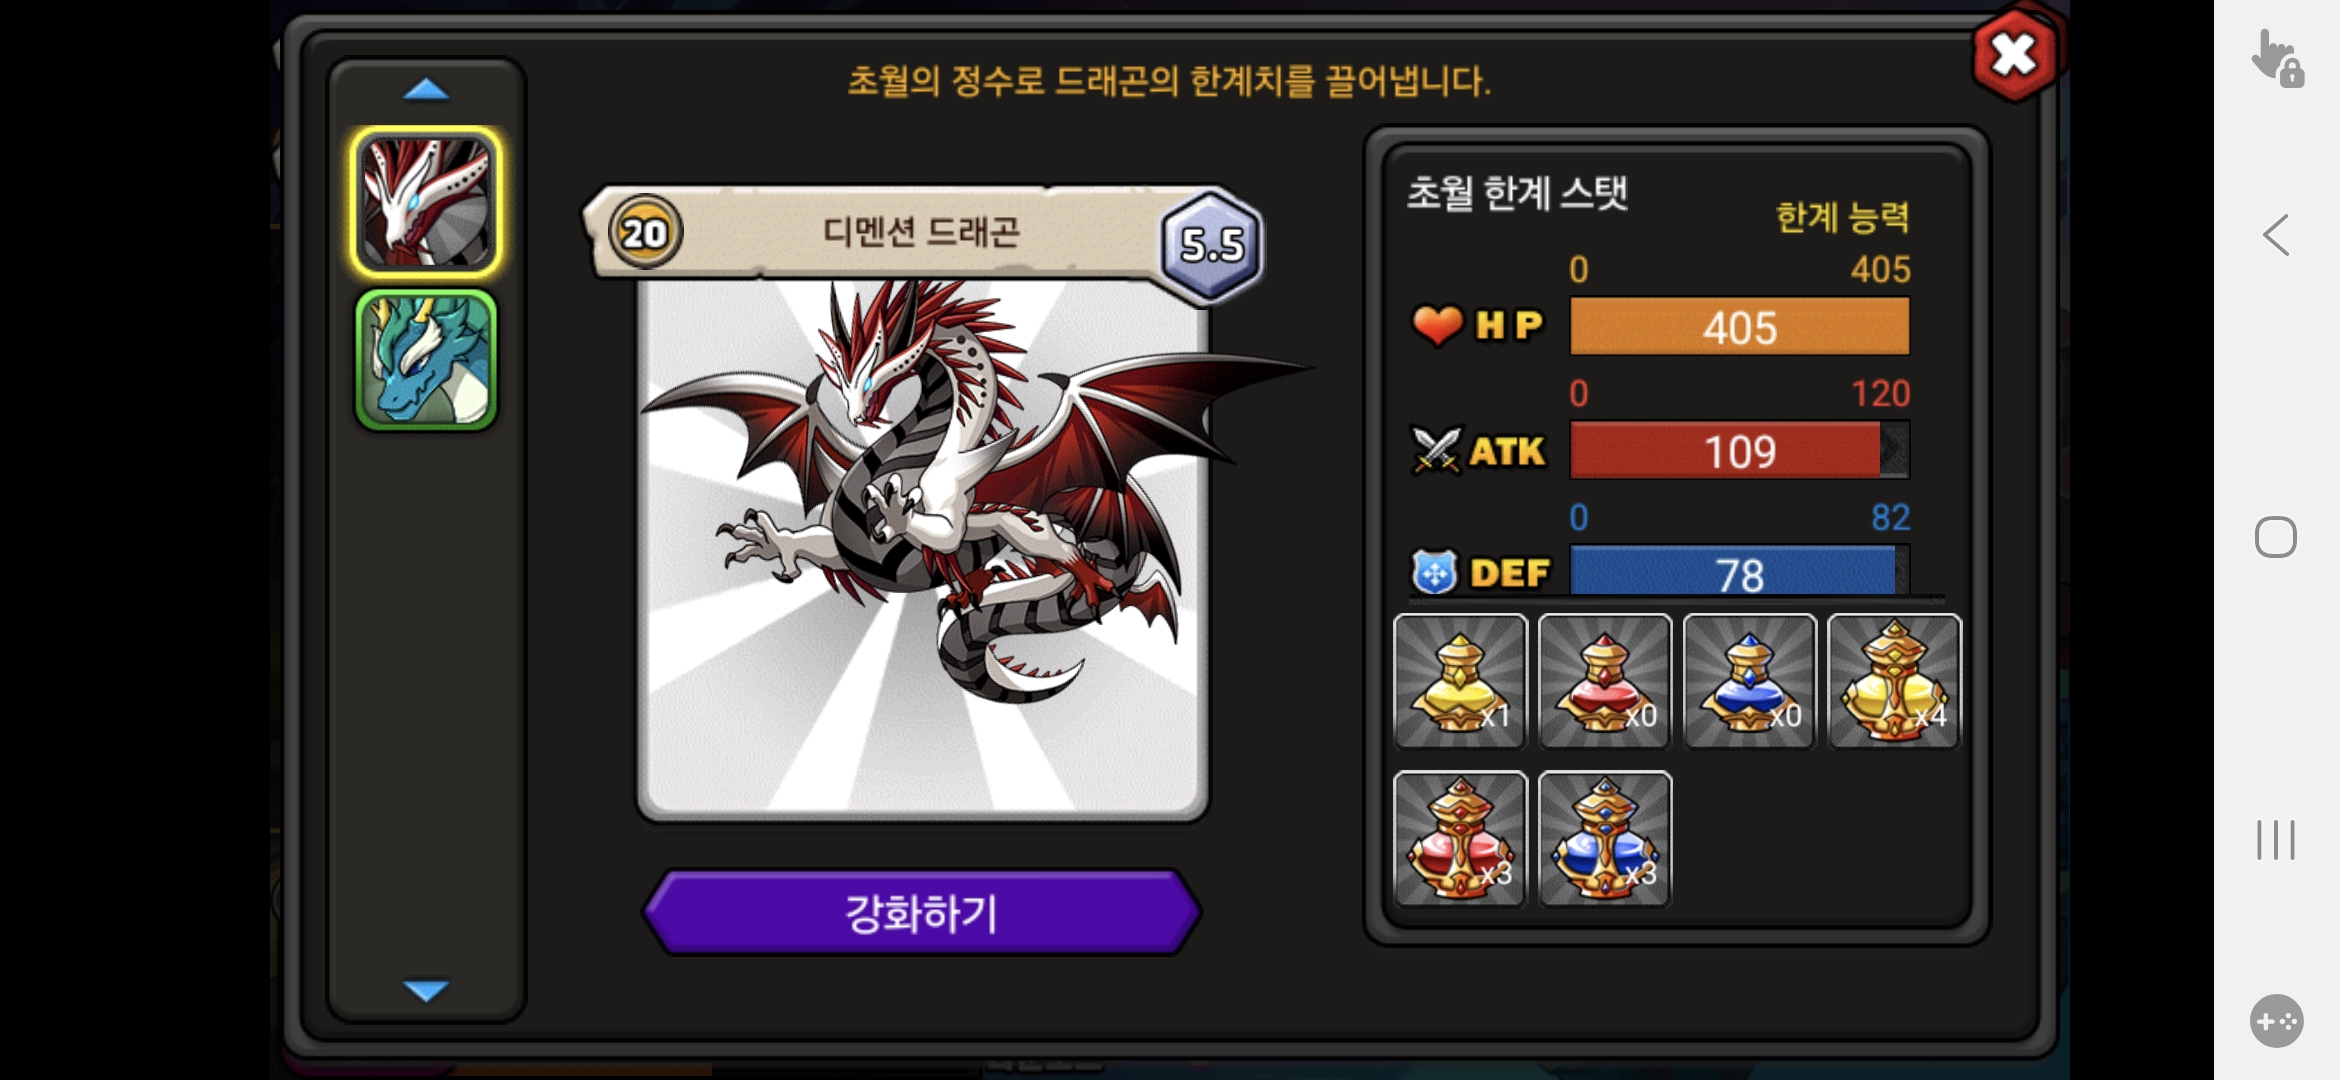Close the transcendence dialog with red X
Viewport: 2340px width, 1080px height.
2014,55
